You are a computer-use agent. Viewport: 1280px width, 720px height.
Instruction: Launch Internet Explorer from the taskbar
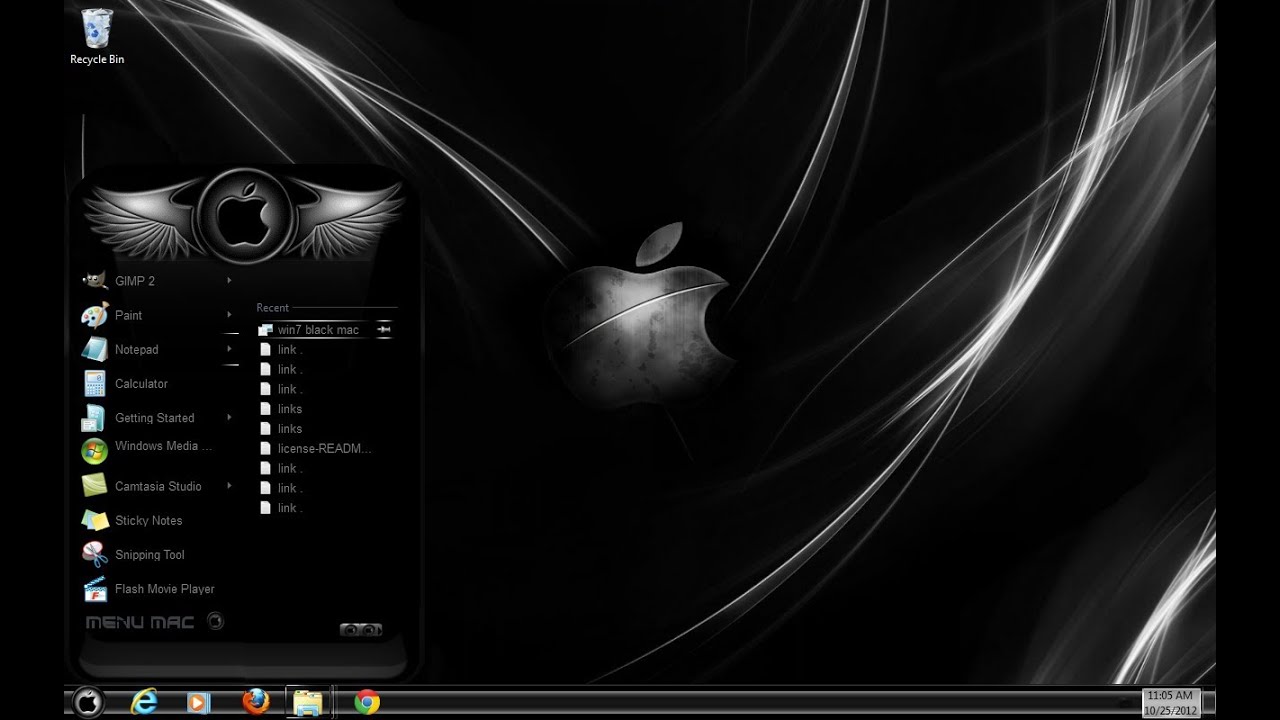point(144,703)
